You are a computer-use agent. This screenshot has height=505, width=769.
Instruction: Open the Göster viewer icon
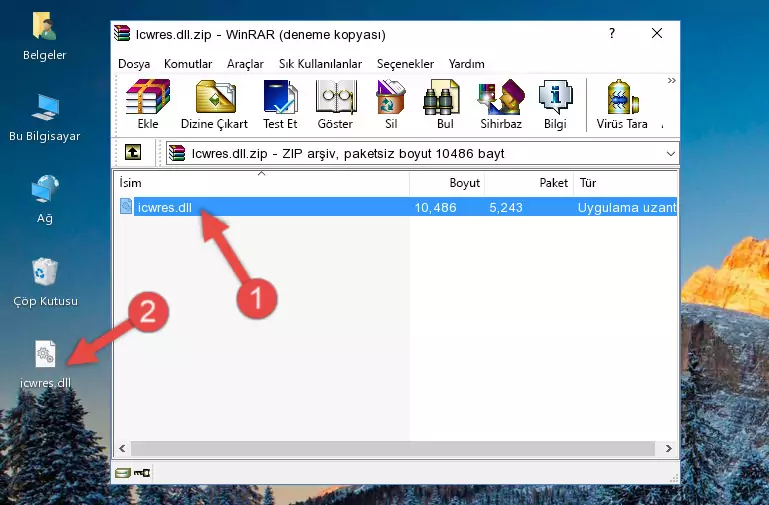click(335, 104)
